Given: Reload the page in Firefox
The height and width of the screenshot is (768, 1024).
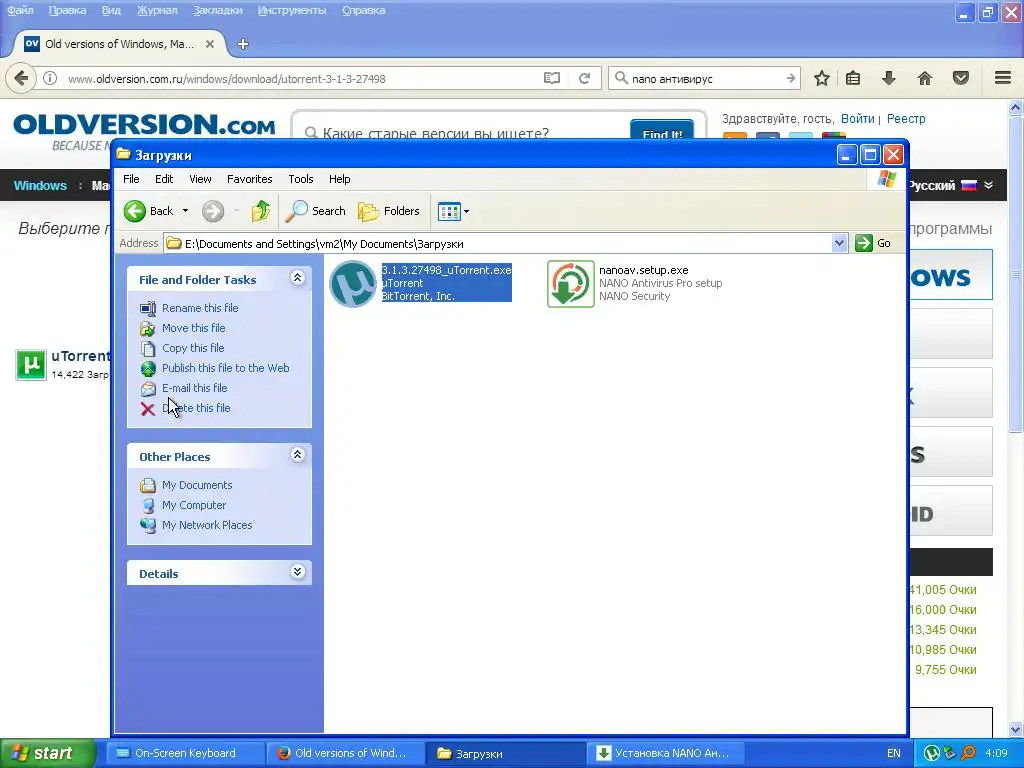Looking at the screenshot, I should click(x=584, y=78).
